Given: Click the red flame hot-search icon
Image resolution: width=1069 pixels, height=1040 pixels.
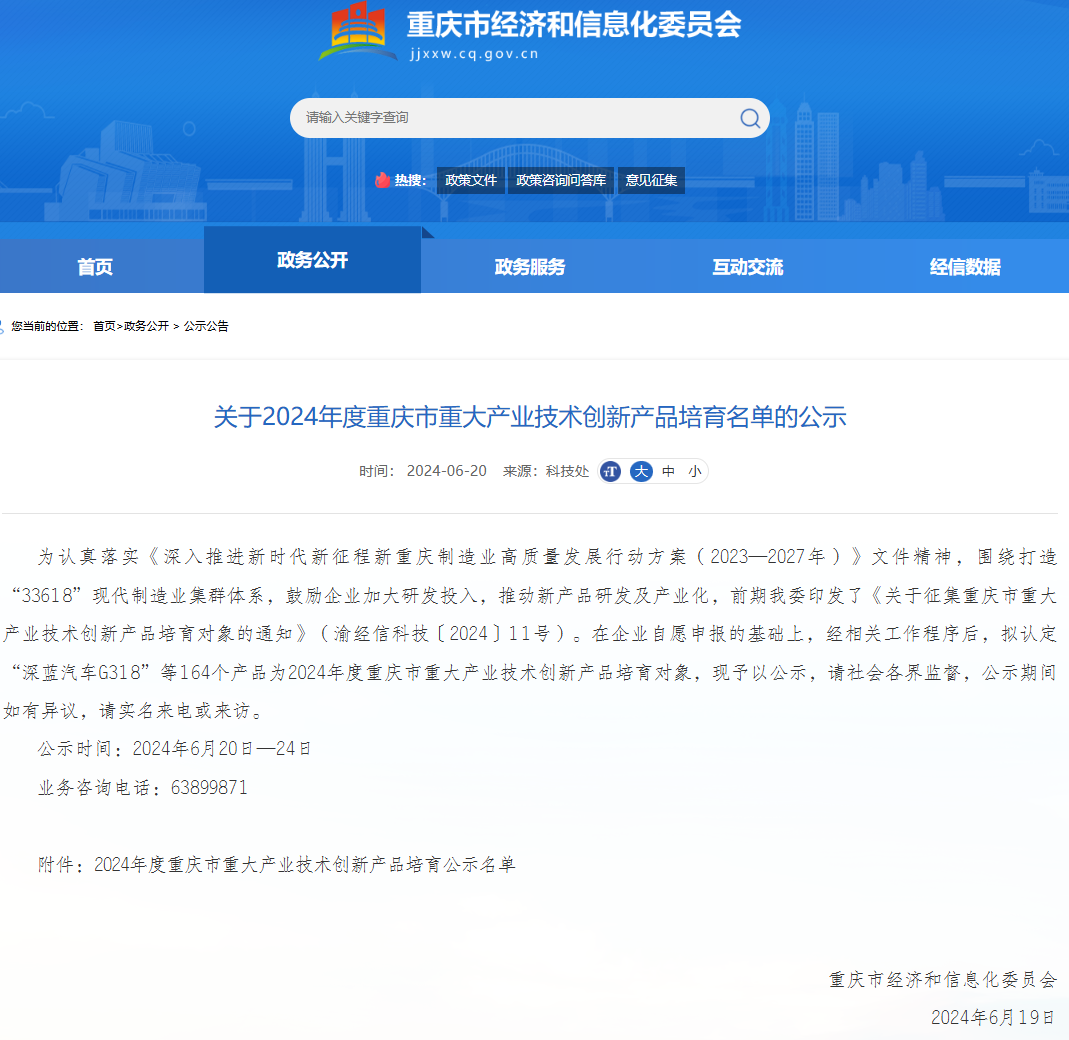Looking at the screenshot, I should pyautogui.click(x=382, y=180).
